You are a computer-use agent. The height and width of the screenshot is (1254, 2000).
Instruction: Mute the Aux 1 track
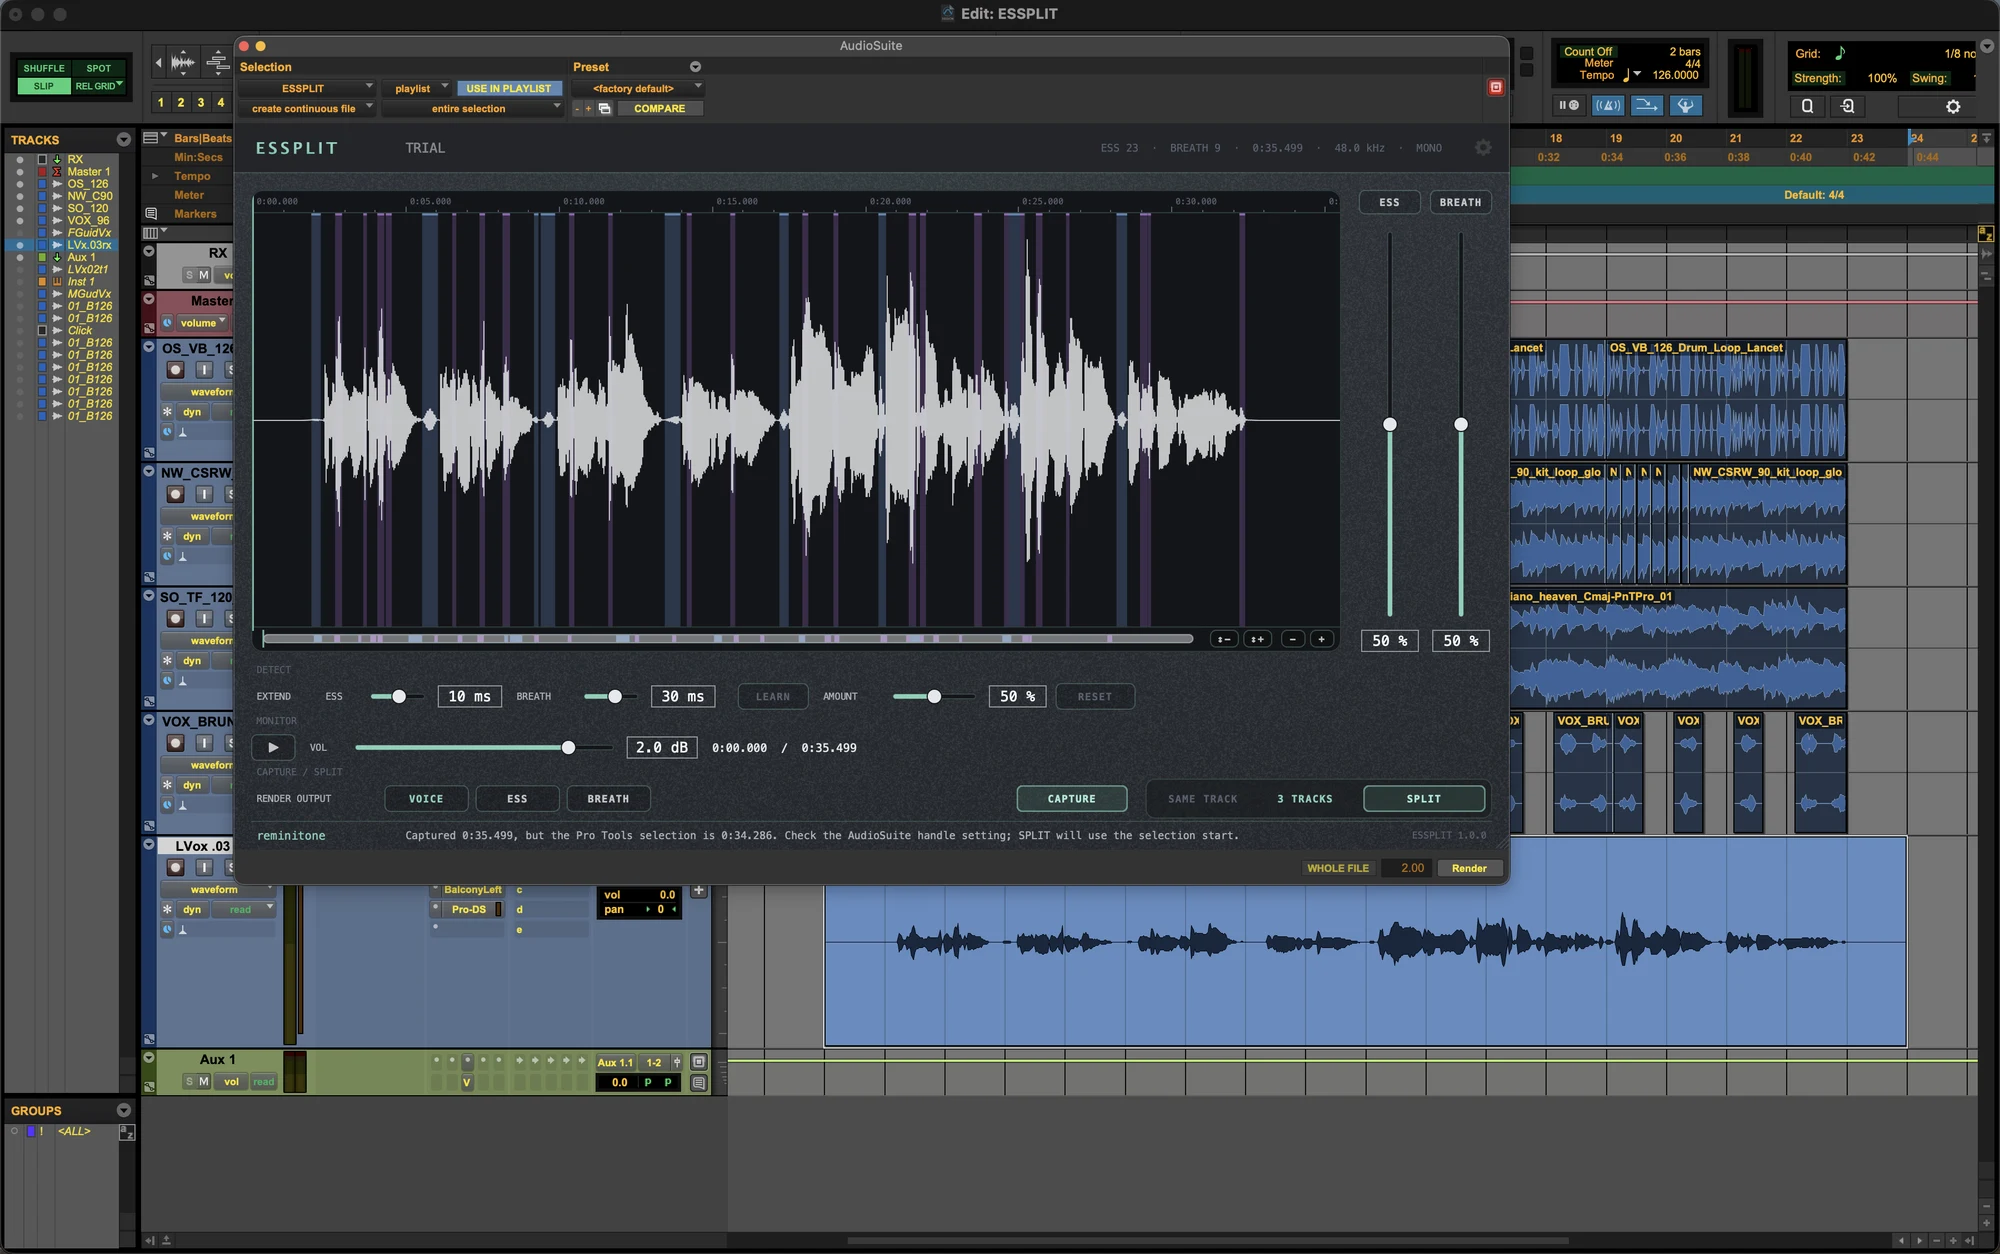(204, 1082)
